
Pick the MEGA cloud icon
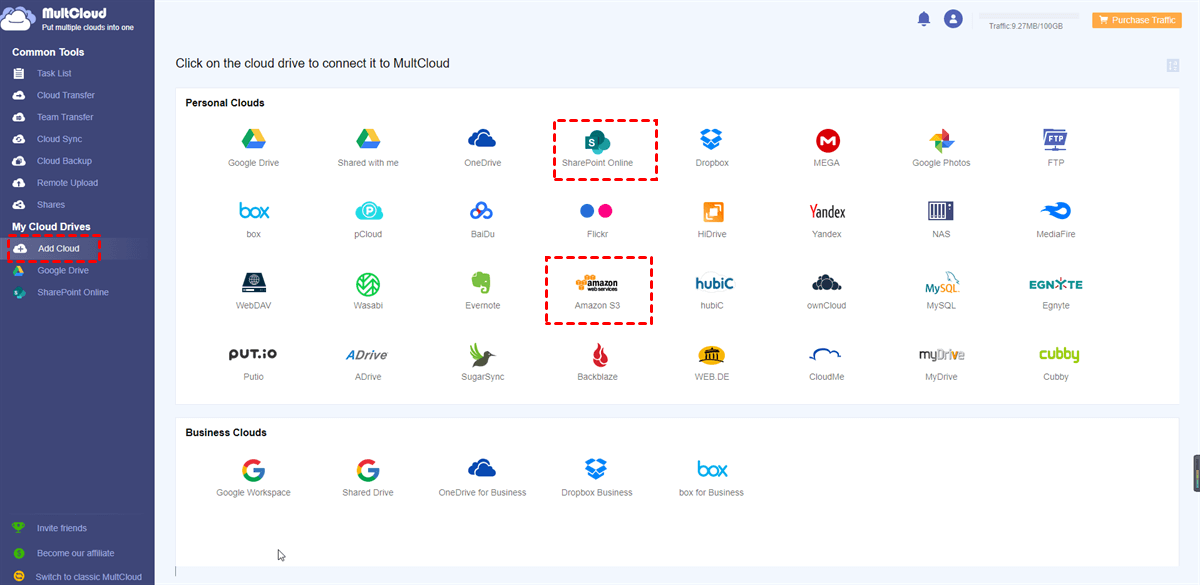[827, 147]
